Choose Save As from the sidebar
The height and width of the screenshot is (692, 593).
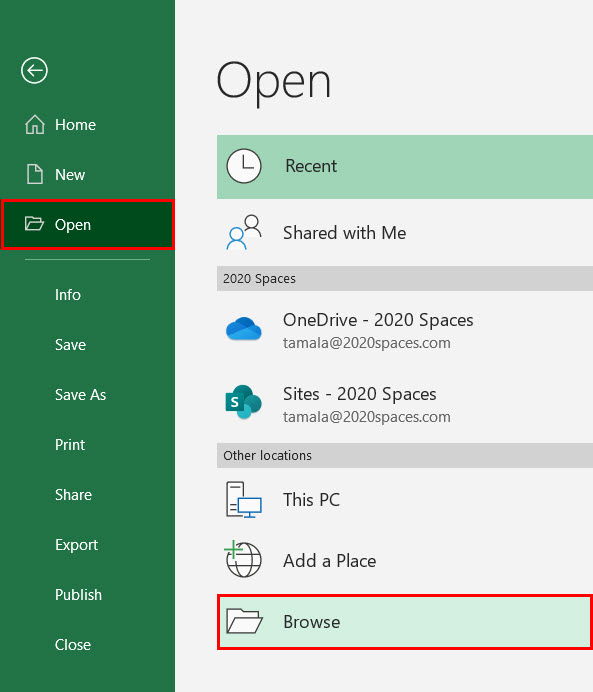click(x=80, y=395)
